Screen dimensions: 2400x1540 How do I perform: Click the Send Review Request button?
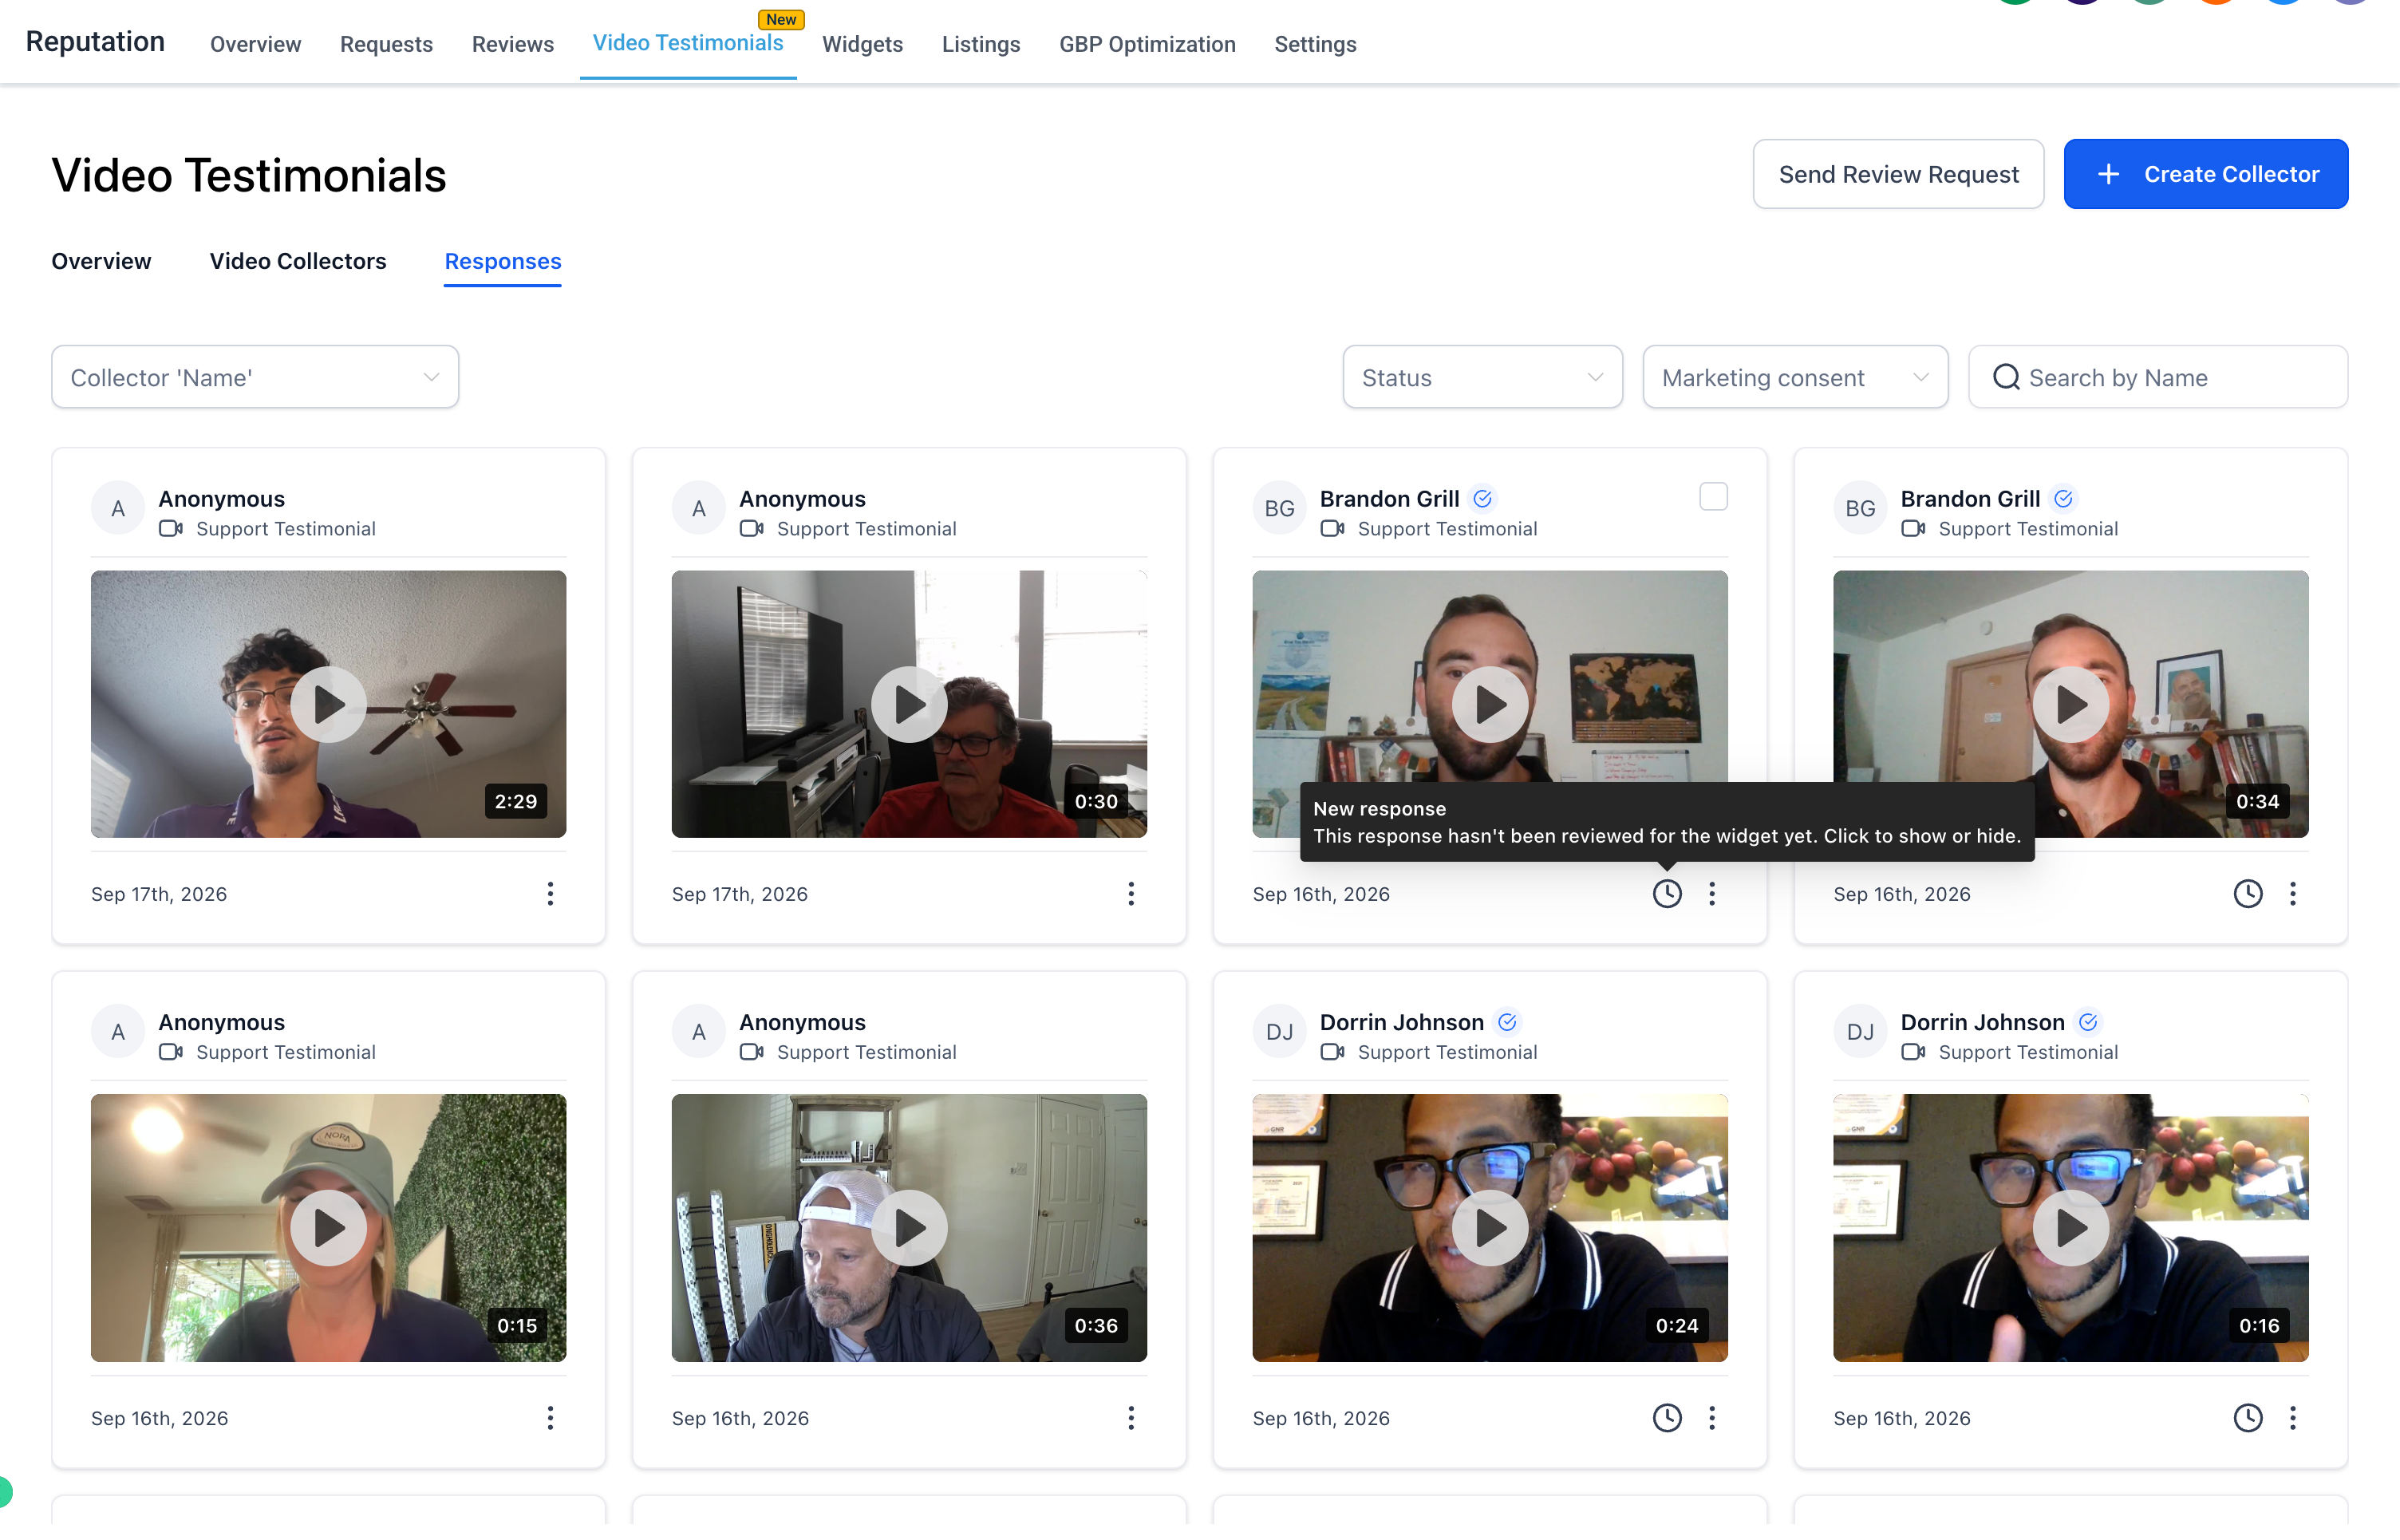click(x=1898, y=174)
